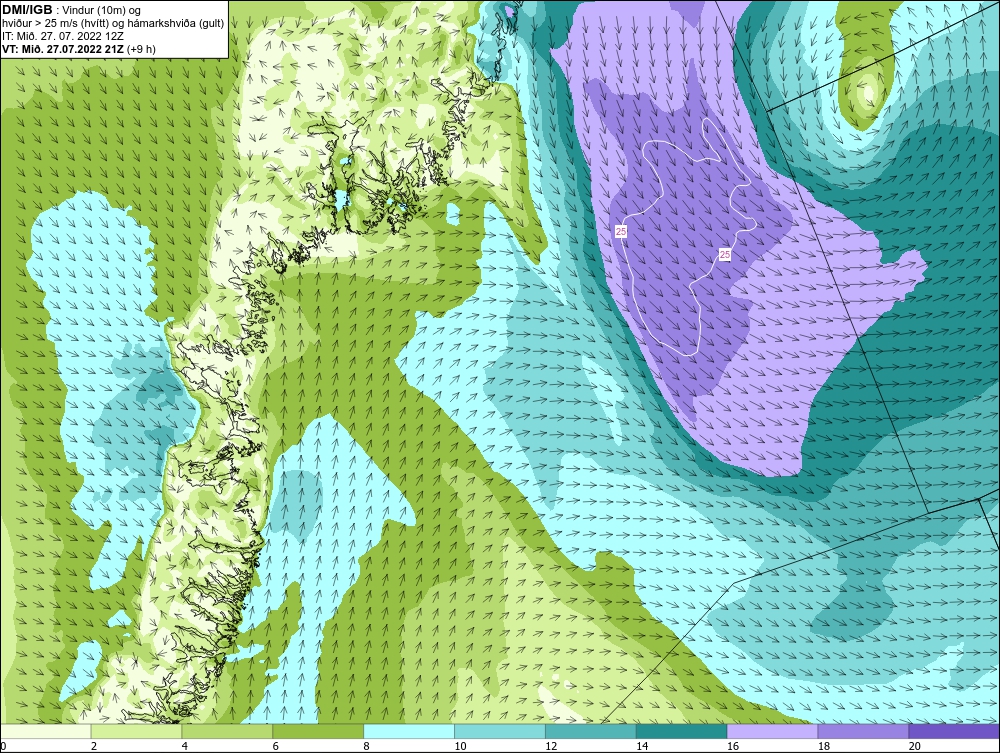Click the above-20 m/s dark purple legend swatch
The width and height of the screenshot is (1000, 753).
click(954, 731)
